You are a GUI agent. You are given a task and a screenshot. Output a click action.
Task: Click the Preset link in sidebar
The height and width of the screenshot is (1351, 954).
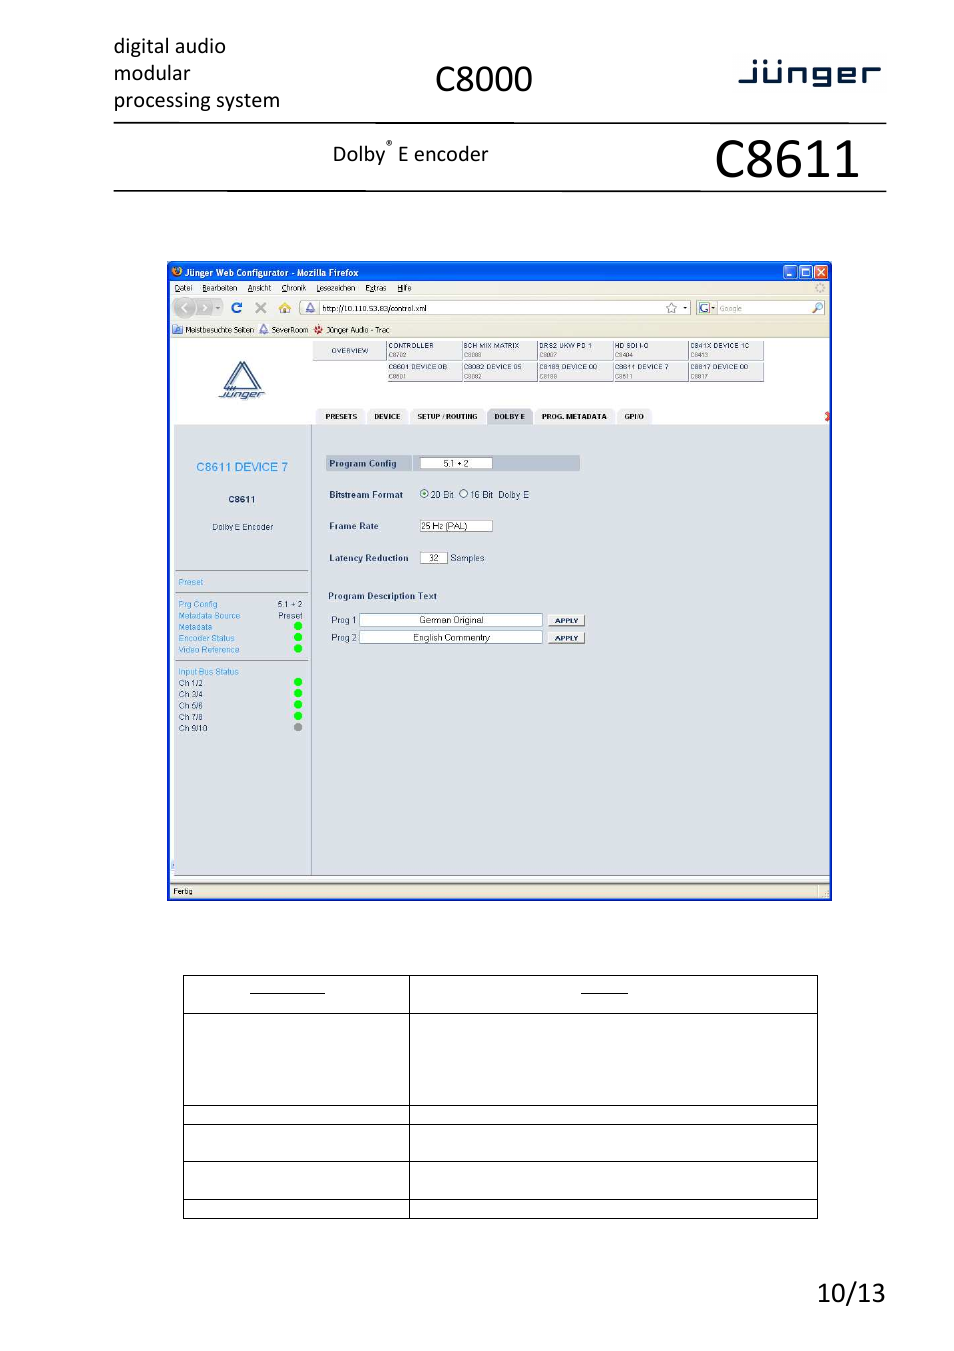[x=191, y=582]
